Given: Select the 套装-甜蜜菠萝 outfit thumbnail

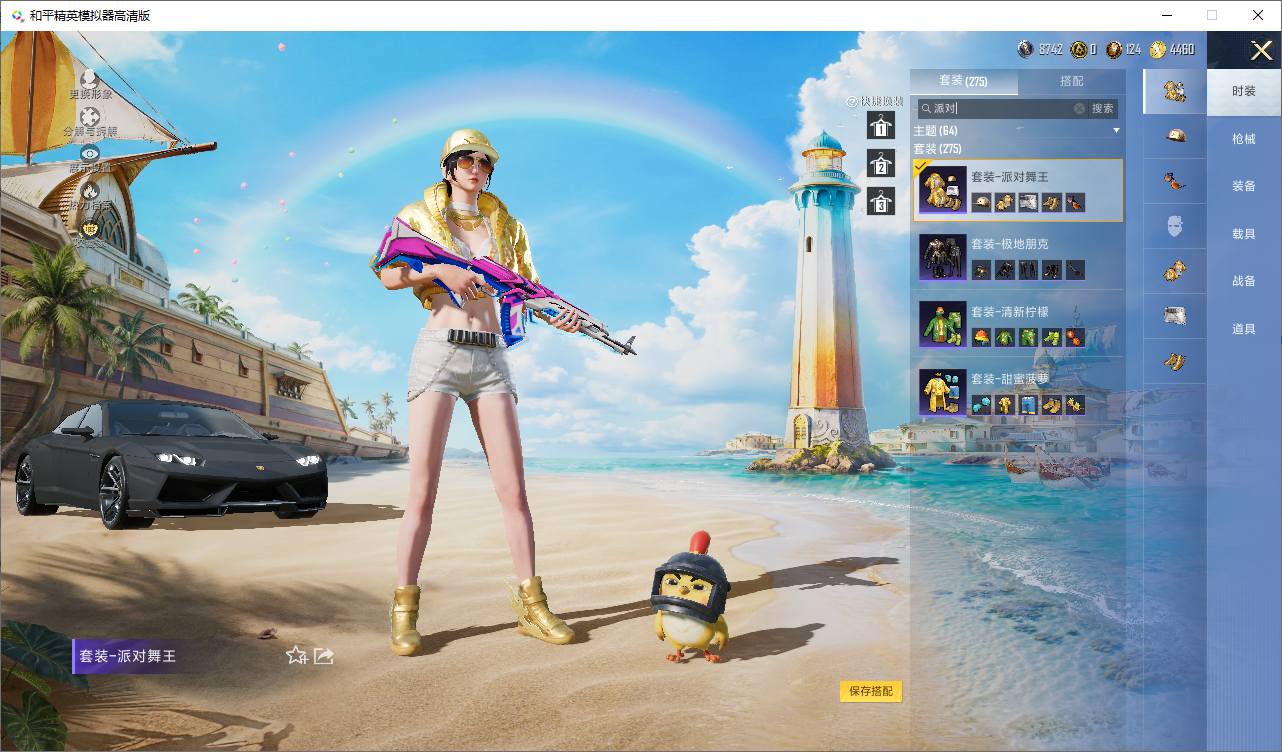Looking at the screenshot, I should pyautogui.click(x=942, y=391).
